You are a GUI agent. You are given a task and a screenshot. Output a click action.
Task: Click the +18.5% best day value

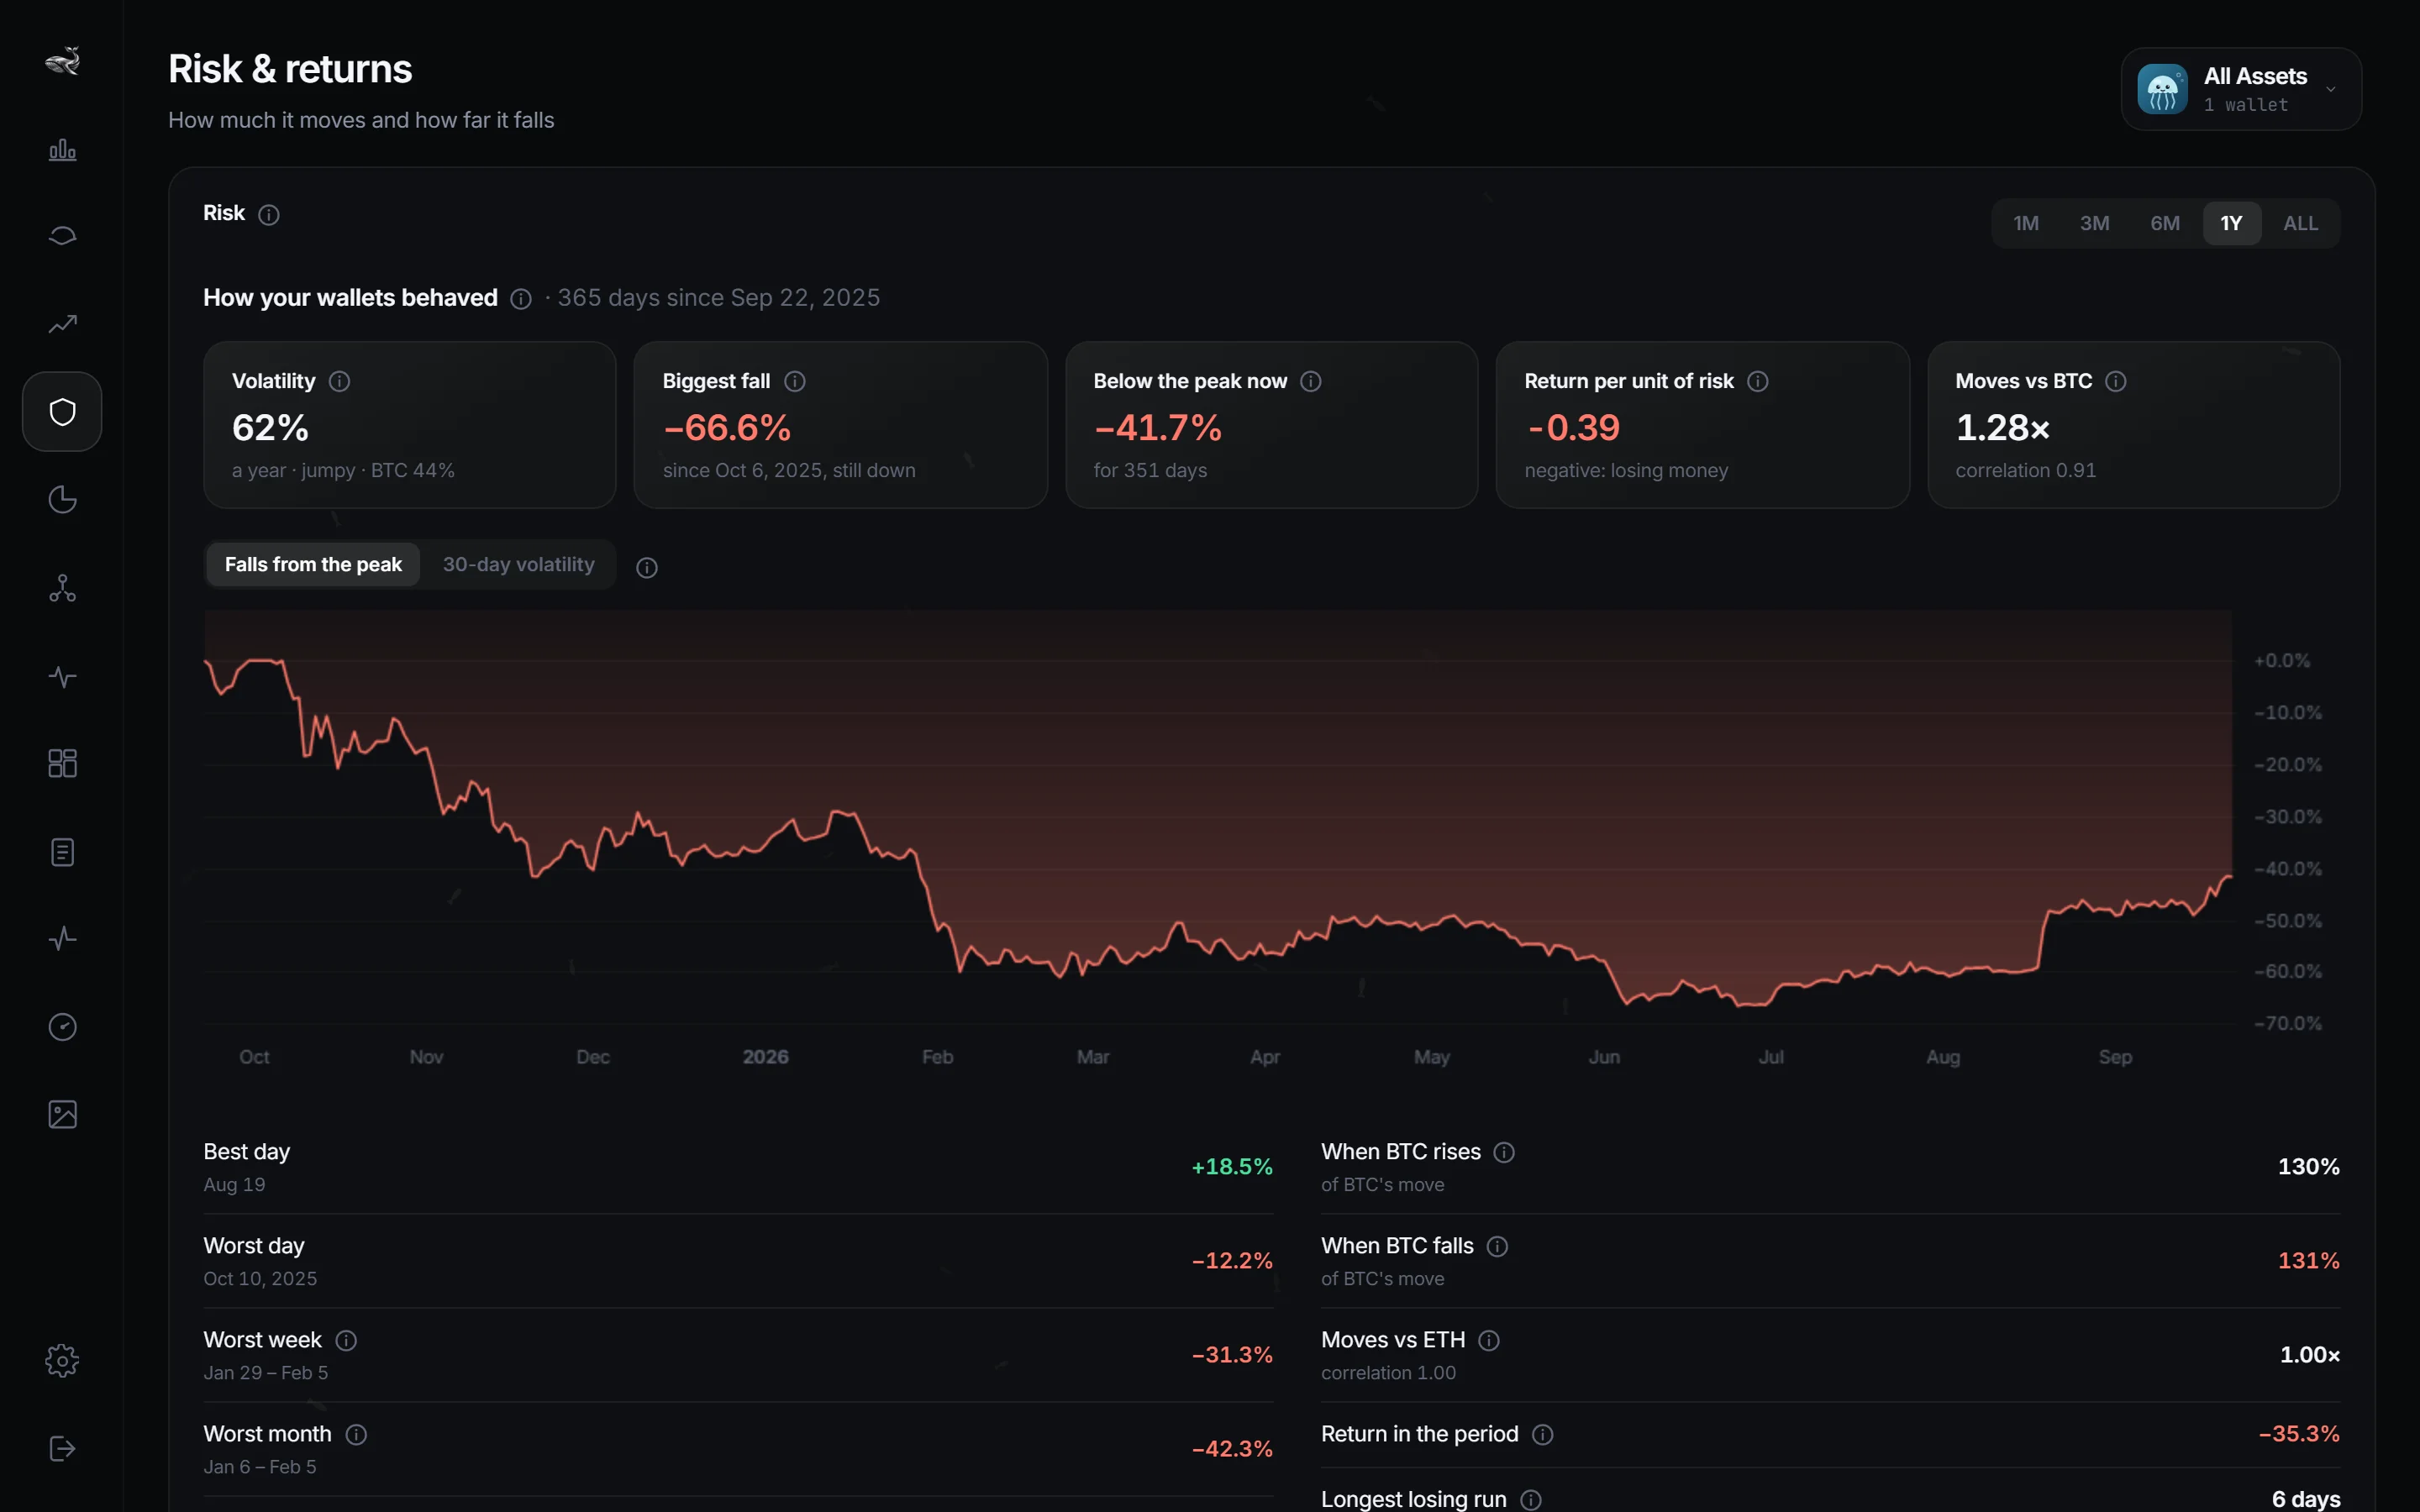pyautogui.click(x=1232, y=1167)
